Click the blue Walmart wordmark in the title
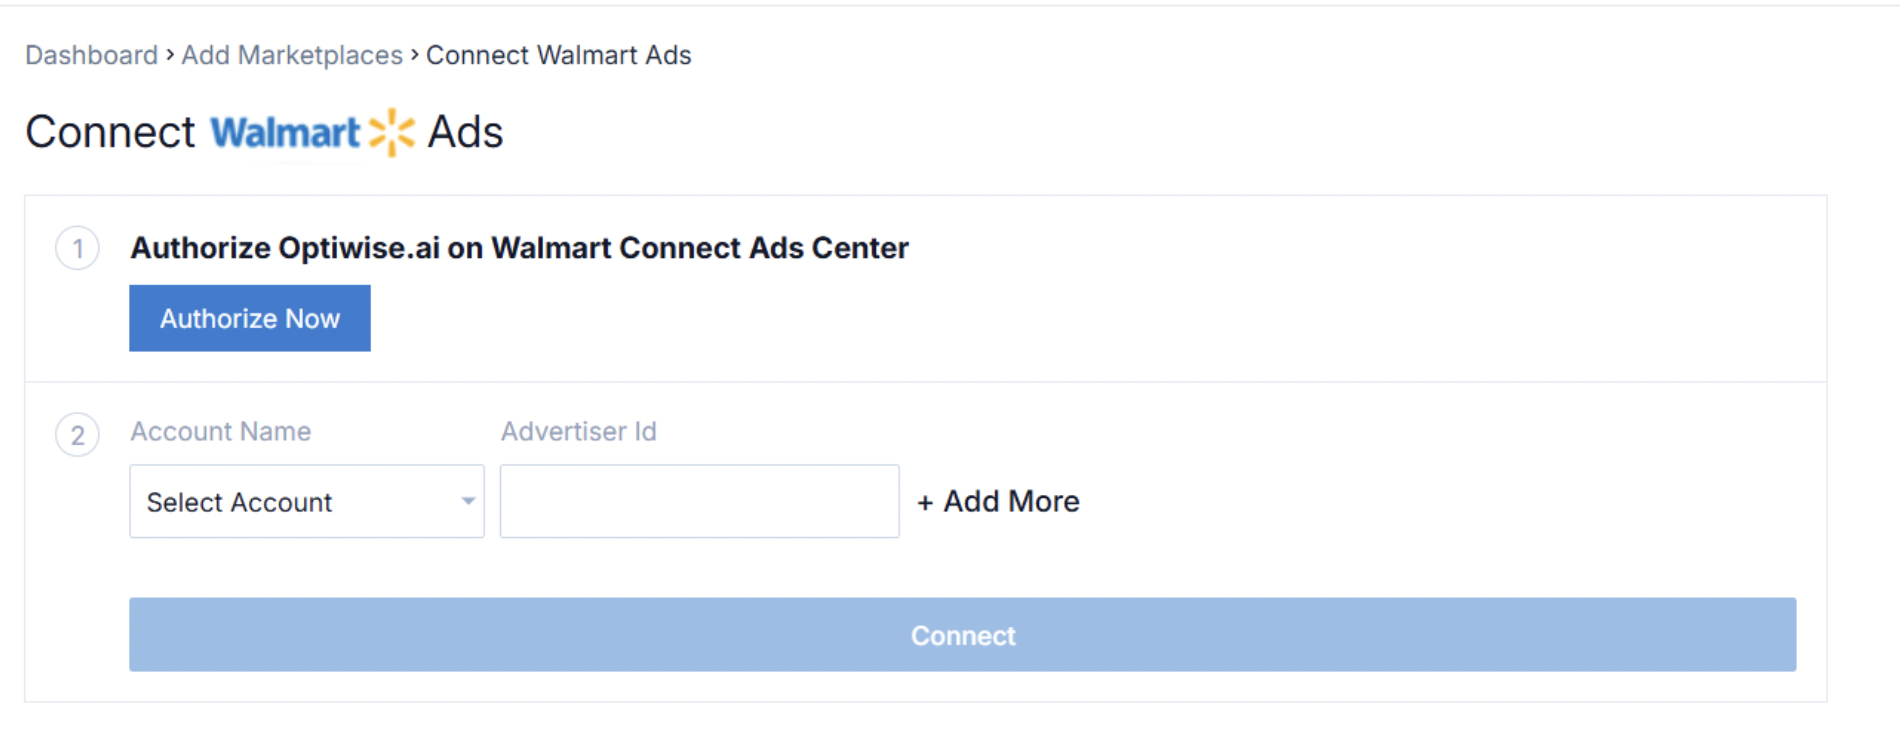 tap(285, 132)
